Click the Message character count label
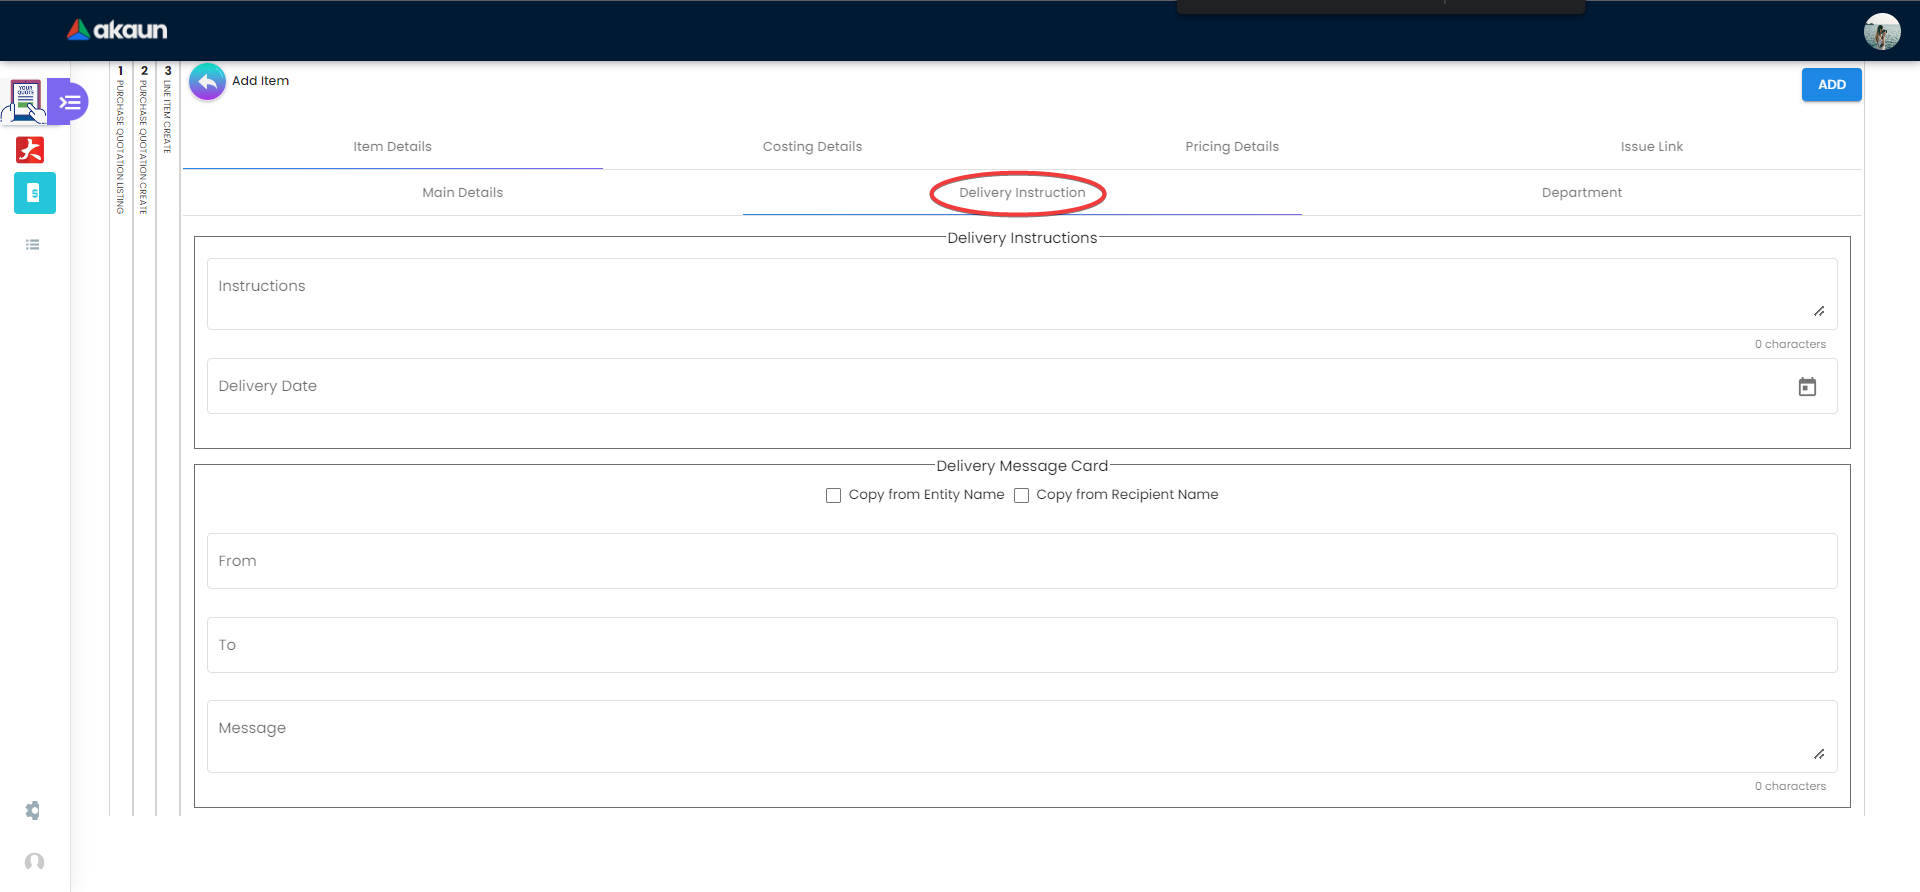This screenshot has height=892, width=1920. pyautogui.click(x=1790, y=786)
